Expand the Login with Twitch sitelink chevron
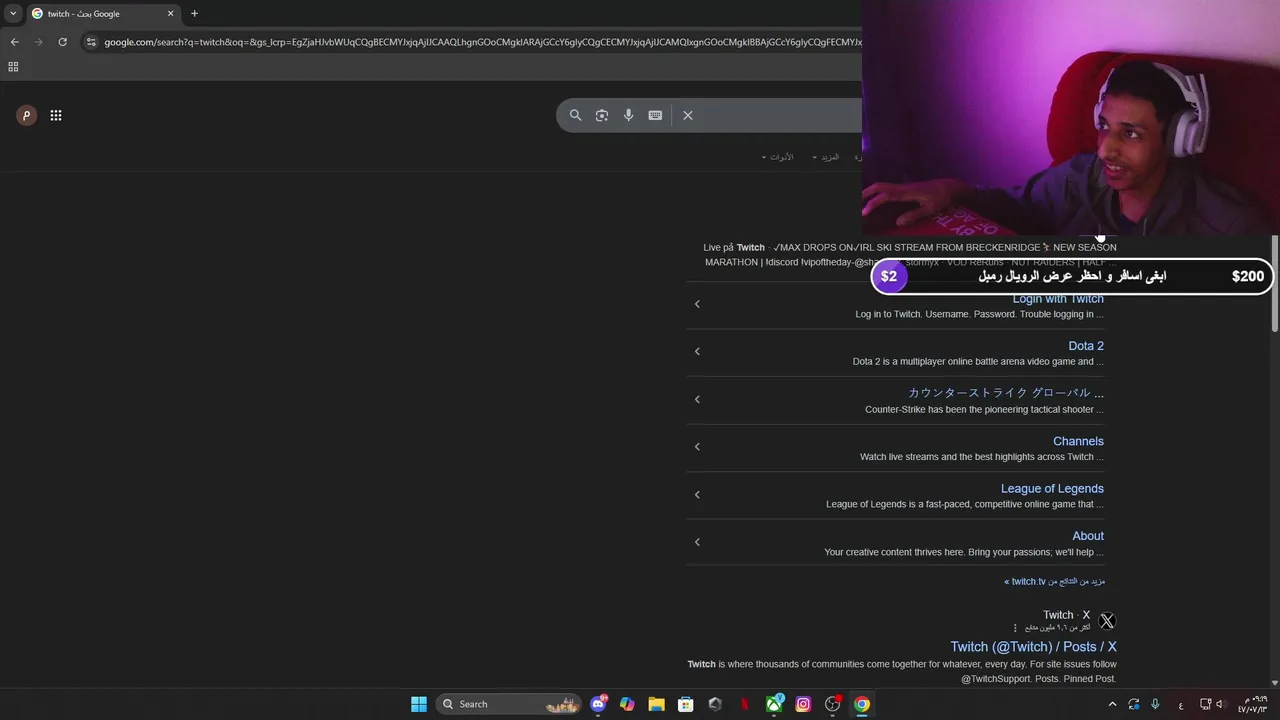The height and width of the screenshot is (720, 1280). 697,304
